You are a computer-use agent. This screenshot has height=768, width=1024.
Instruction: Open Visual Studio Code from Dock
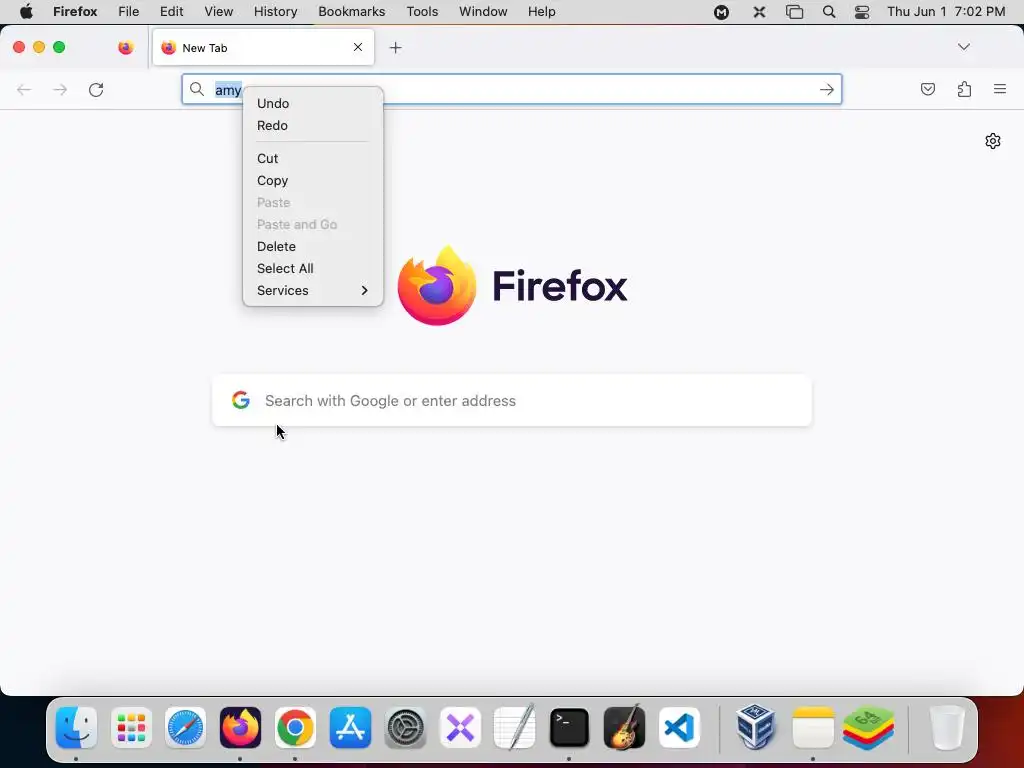(679, 728)
